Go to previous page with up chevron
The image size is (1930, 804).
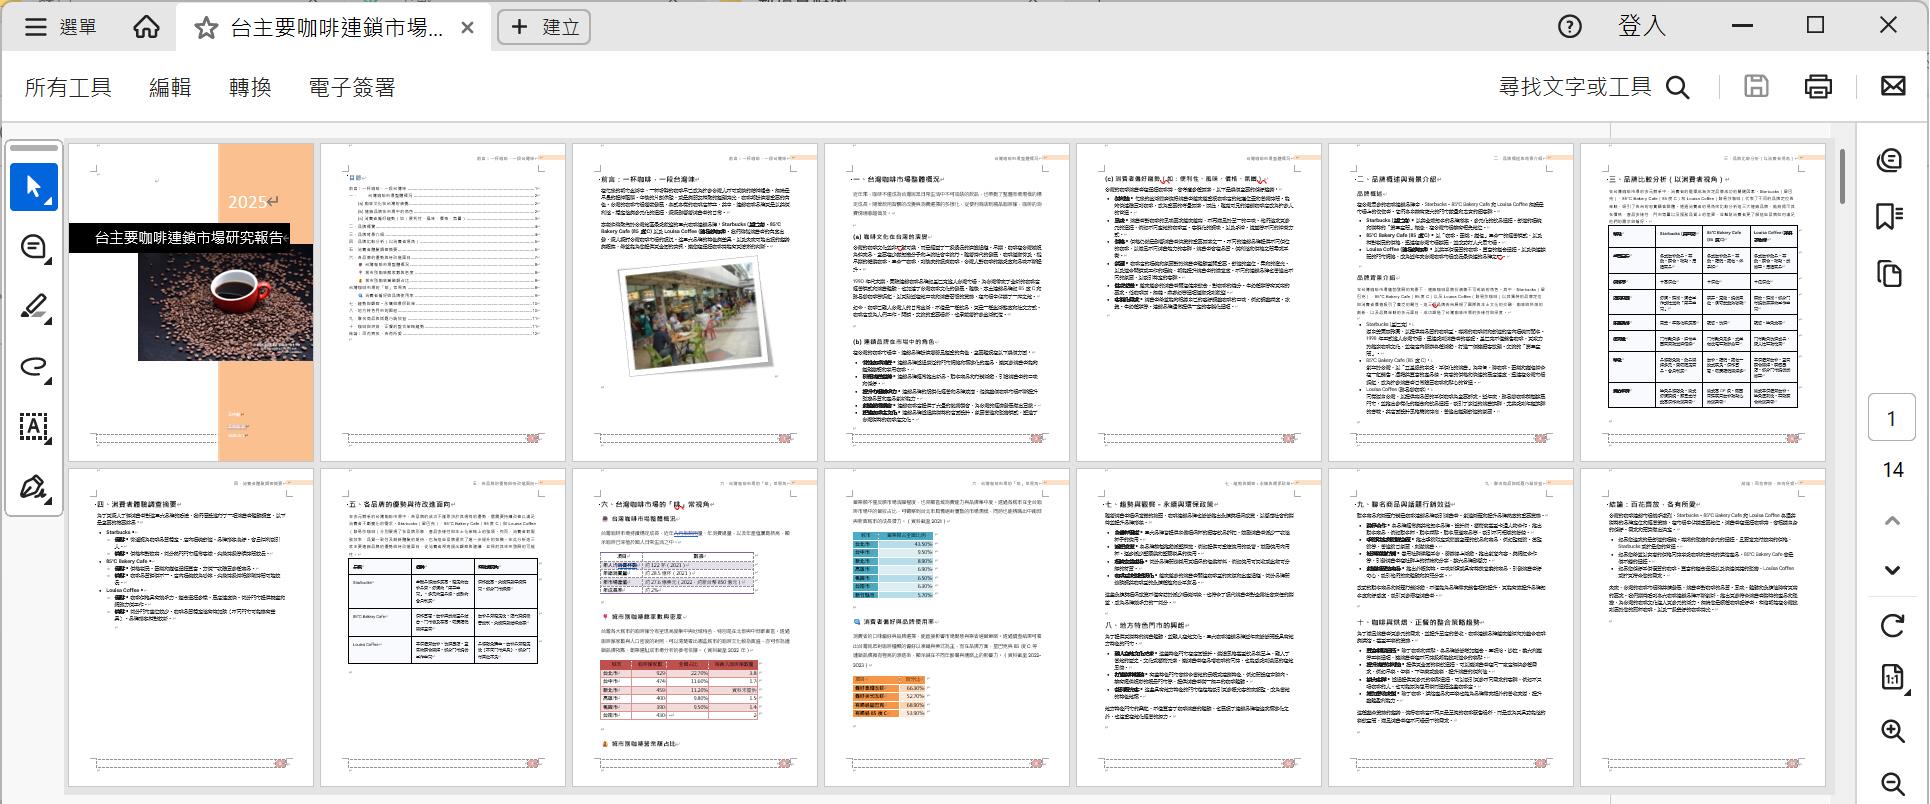tap(1891, 521)
